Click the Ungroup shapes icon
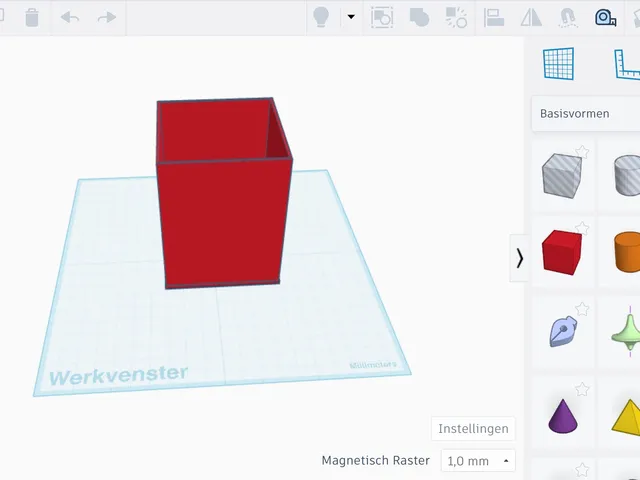This screenshot has height=480, width=640. tap(456, 18)
